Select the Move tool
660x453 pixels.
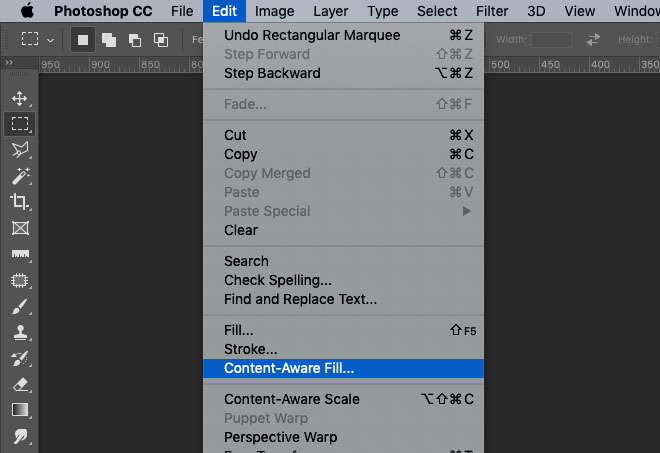(19, 99)
